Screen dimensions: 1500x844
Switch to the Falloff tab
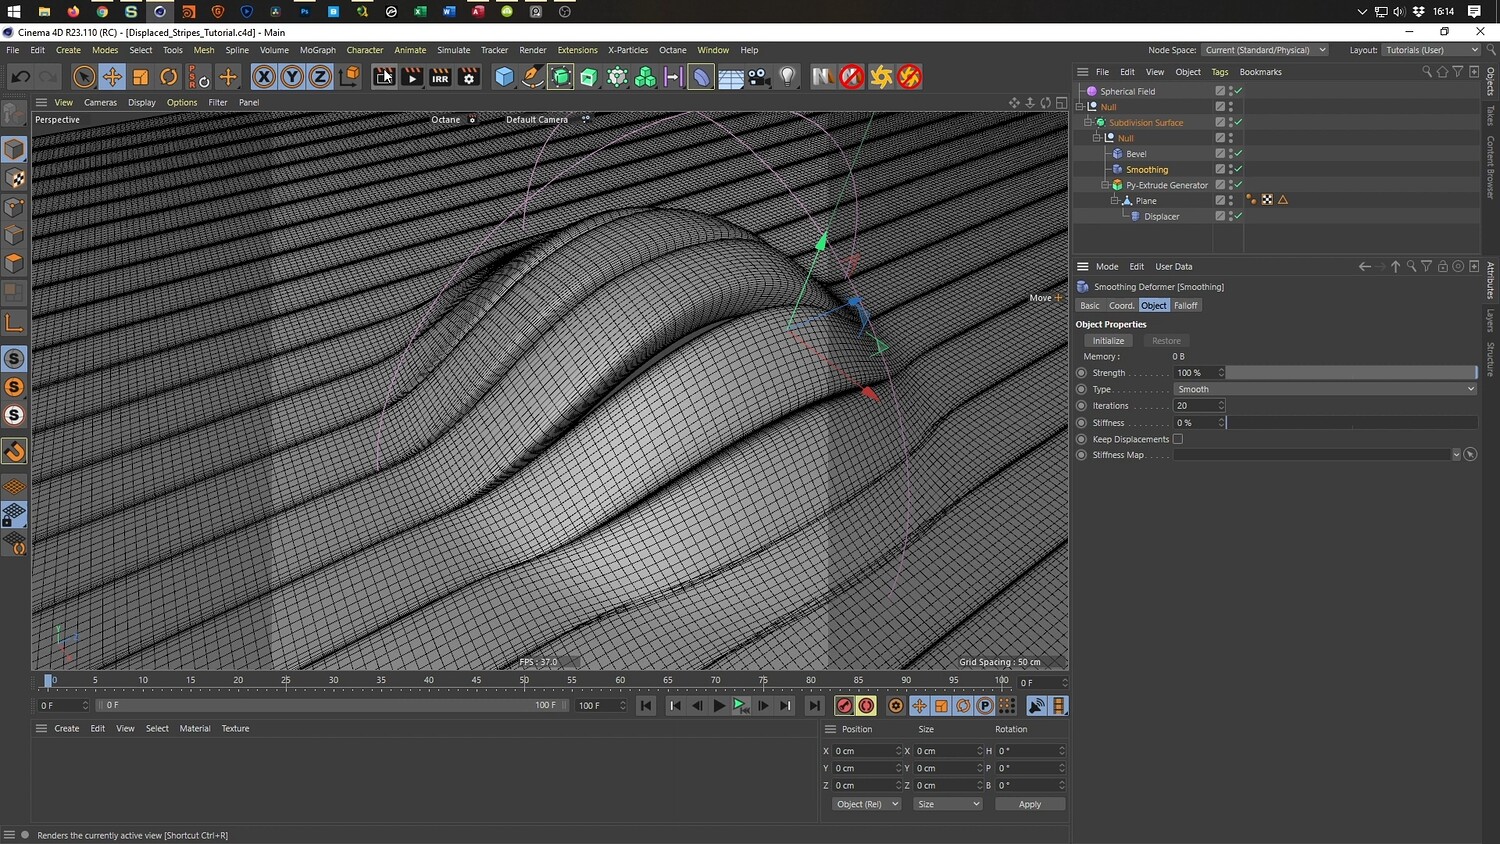click(x=1185, y=306)
